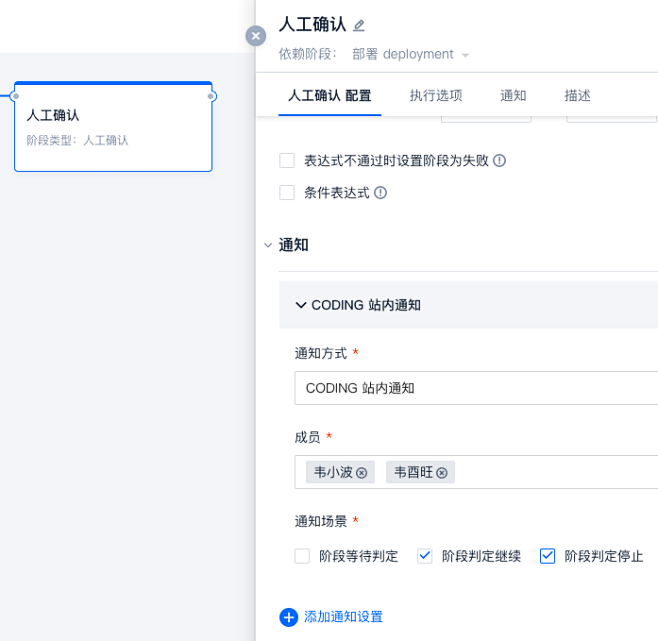Uncheck the 阶段判定继续 checkbox
The image size is (658, 641).
point(425,556)
